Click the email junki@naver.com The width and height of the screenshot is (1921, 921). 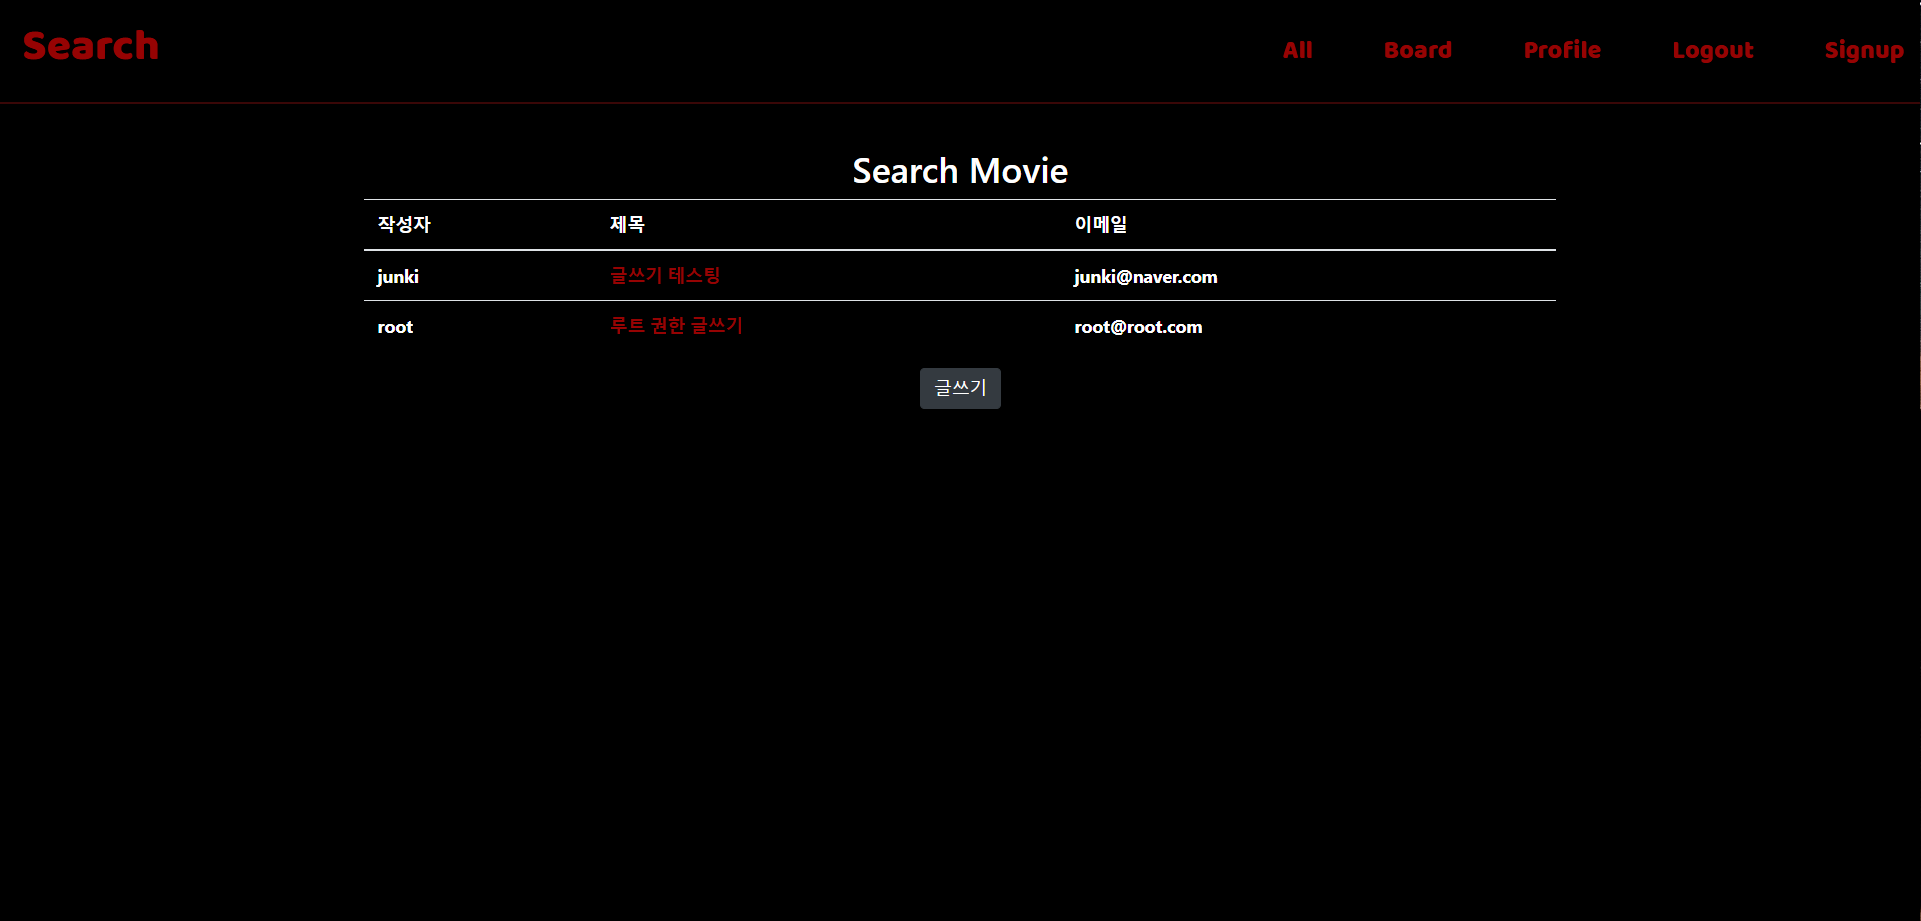coord(1145,276)
